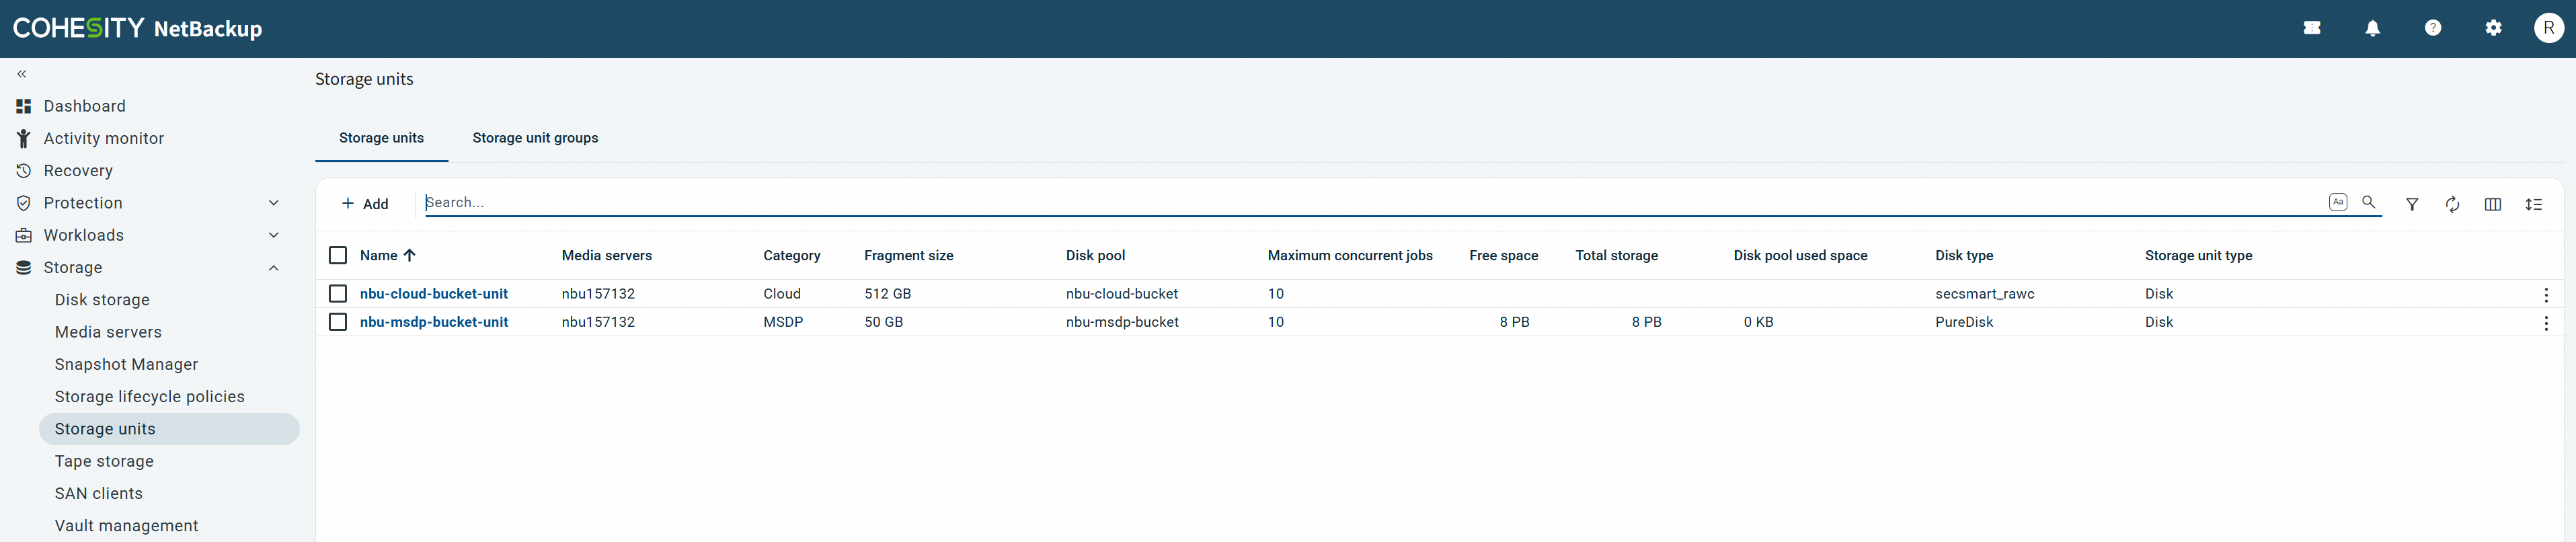
Task: Click Free space column header
Action: coord(1504,255)
